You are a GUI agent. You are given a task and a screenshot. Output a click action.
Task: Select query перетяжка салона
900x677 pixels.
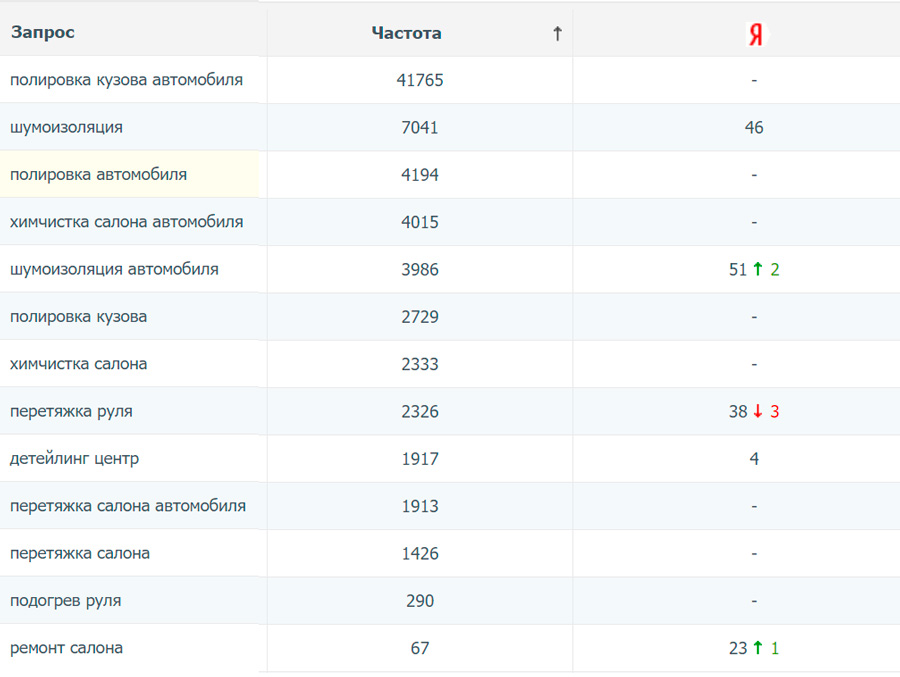pos(80,554)
